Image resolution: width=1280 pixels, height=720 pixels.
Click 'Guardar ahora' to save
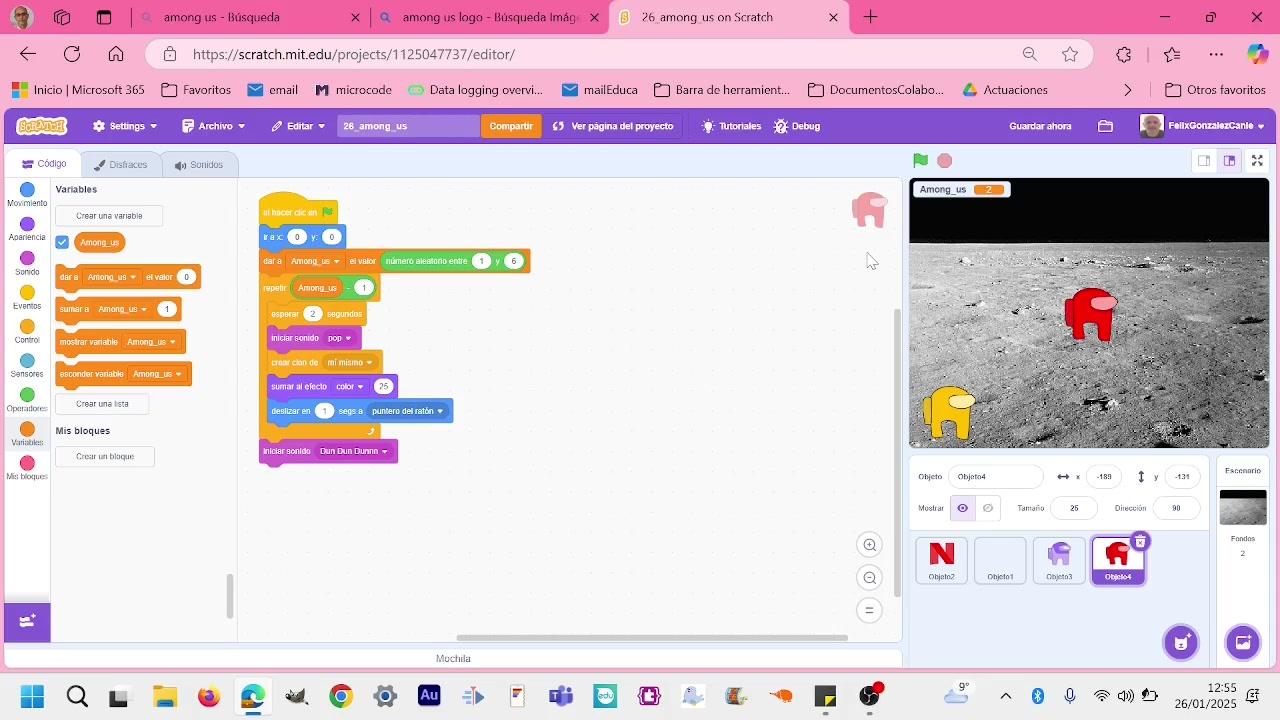[x=1040, y=126]
